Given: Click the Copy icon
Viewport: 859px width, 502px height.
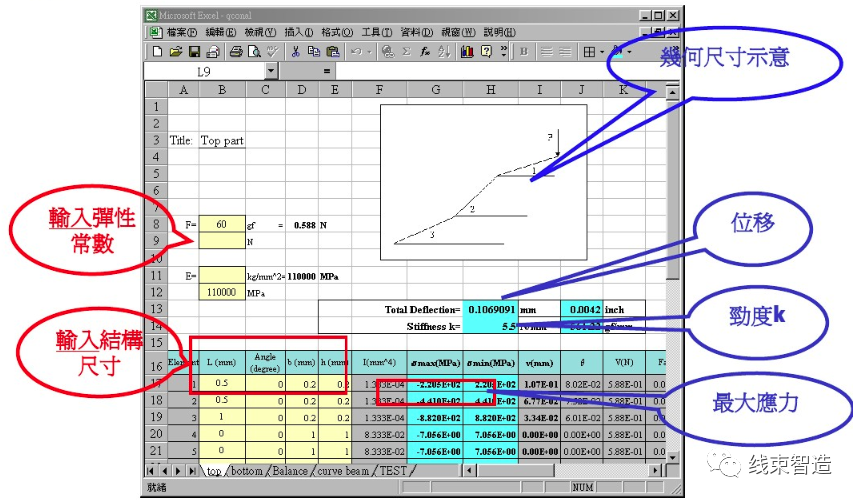Looking at the screenshot, I should coord(313,52).
